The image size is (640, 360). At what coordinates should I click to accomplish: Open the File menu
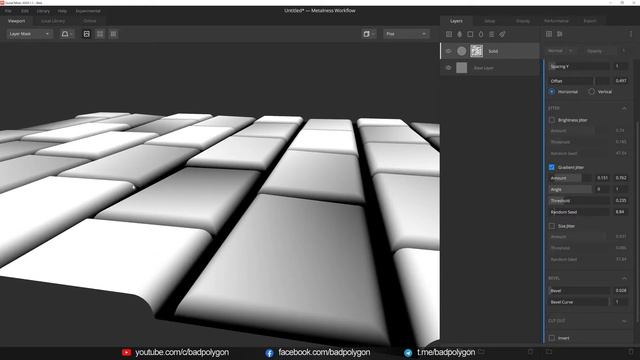pos(8,11)
